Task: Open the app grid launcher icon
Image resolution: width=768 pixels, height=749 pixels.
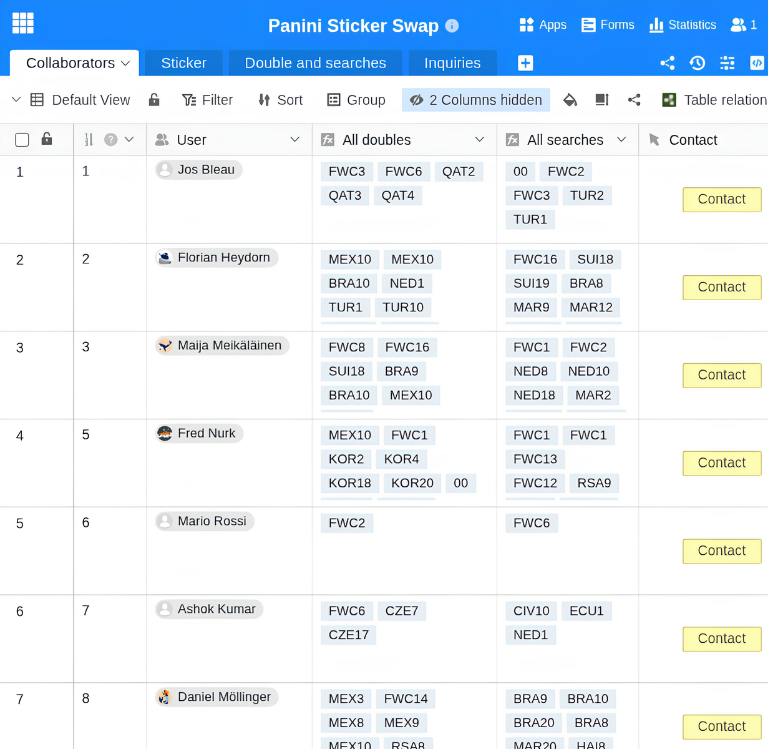Action: point(23,23)
